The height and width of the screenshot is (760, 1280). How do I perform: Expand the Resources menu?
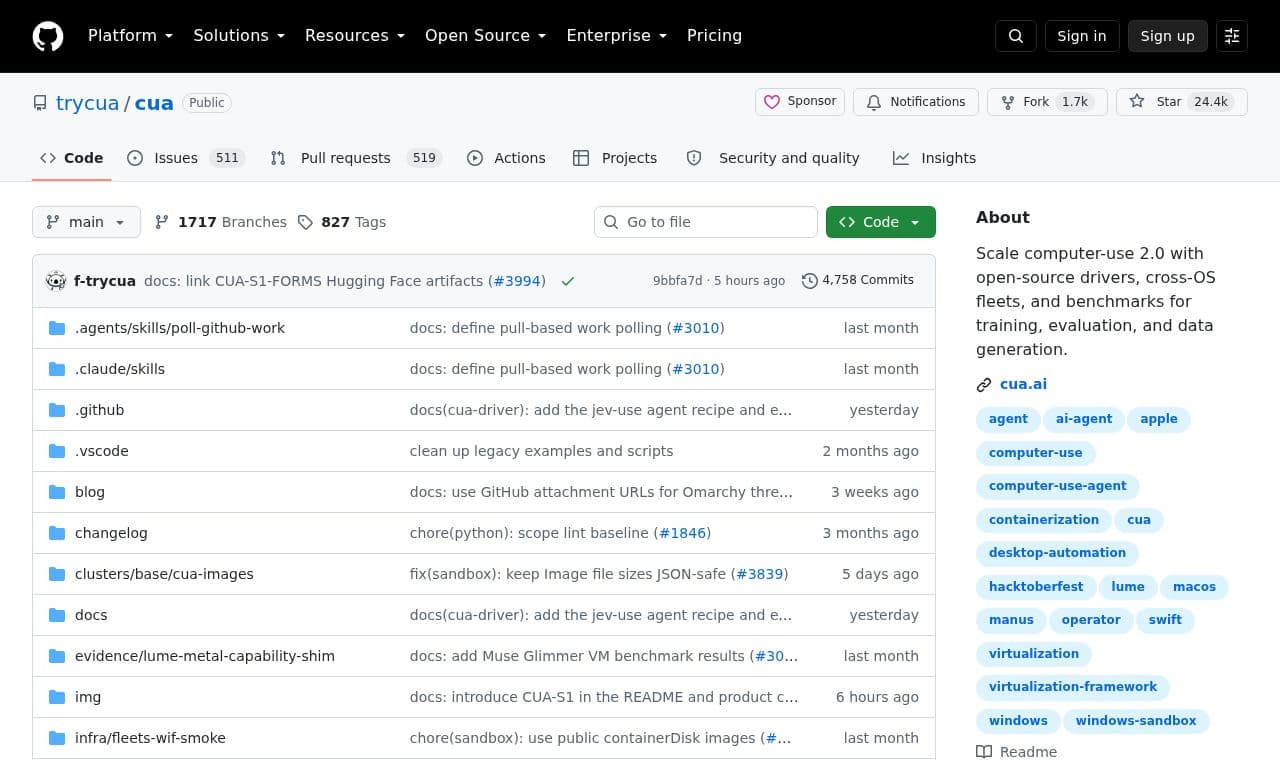pos(355,36)
